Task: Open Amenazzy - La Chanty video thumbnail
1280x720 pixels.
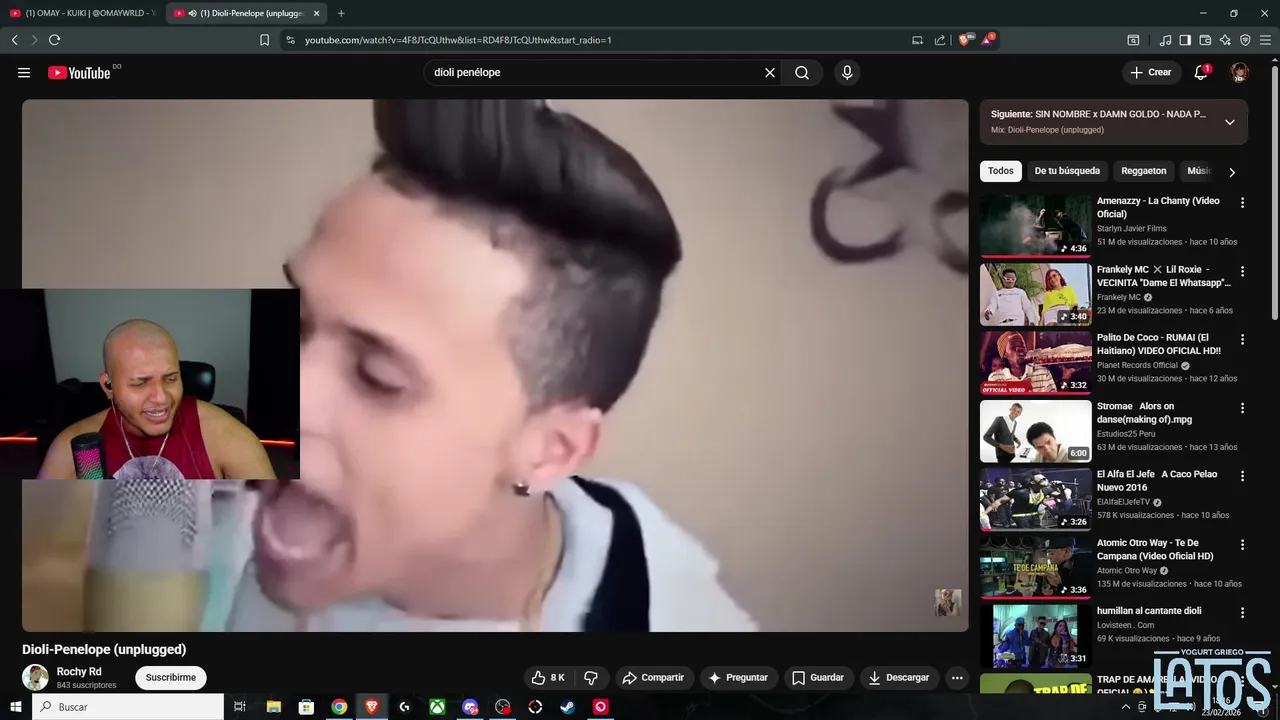Action: click(x=1035, y=226)
